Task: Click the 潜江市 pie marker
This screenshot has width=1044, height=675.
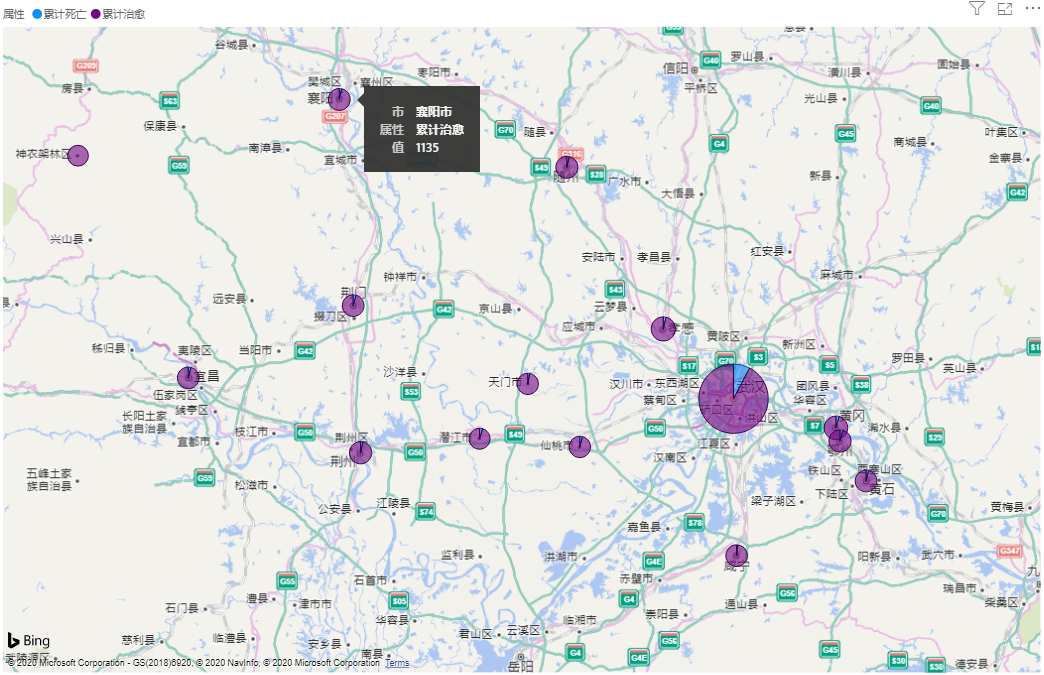Action: point(480,439)
